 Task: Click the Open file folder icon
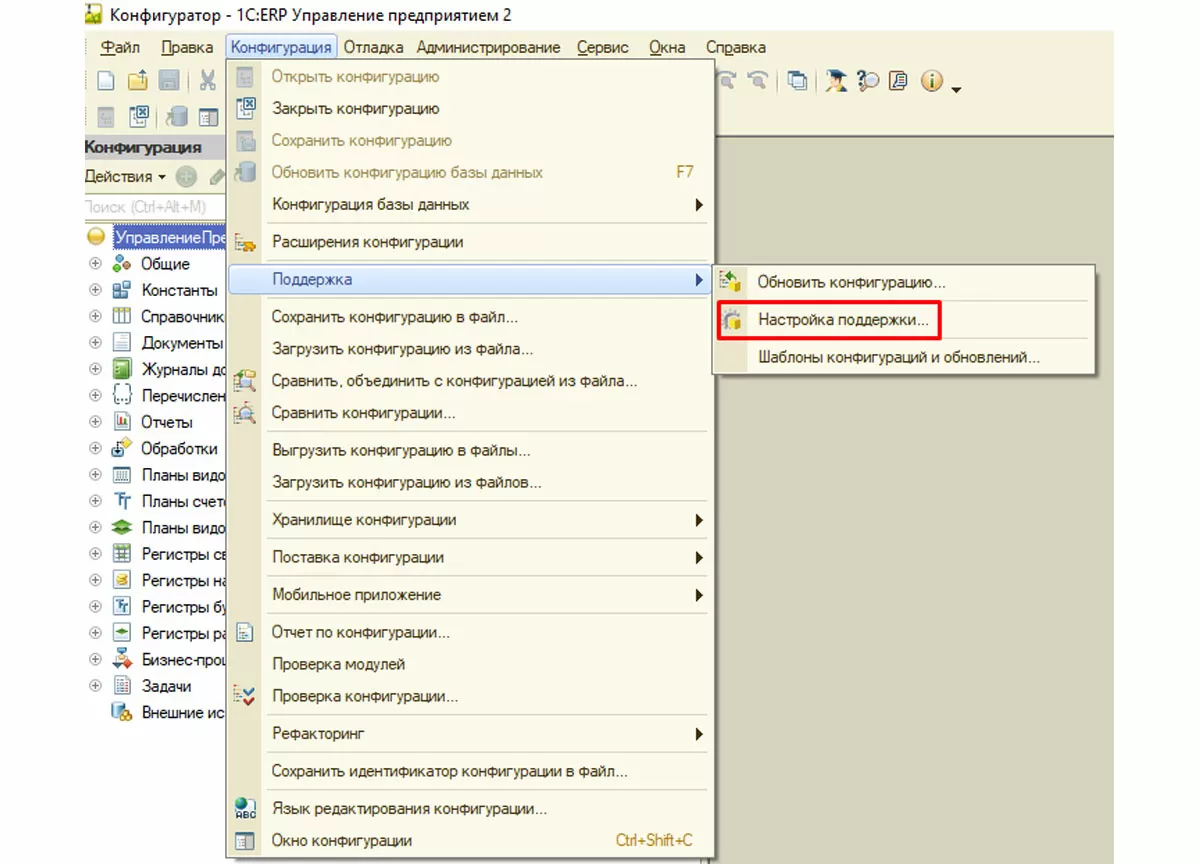(137, 81)
